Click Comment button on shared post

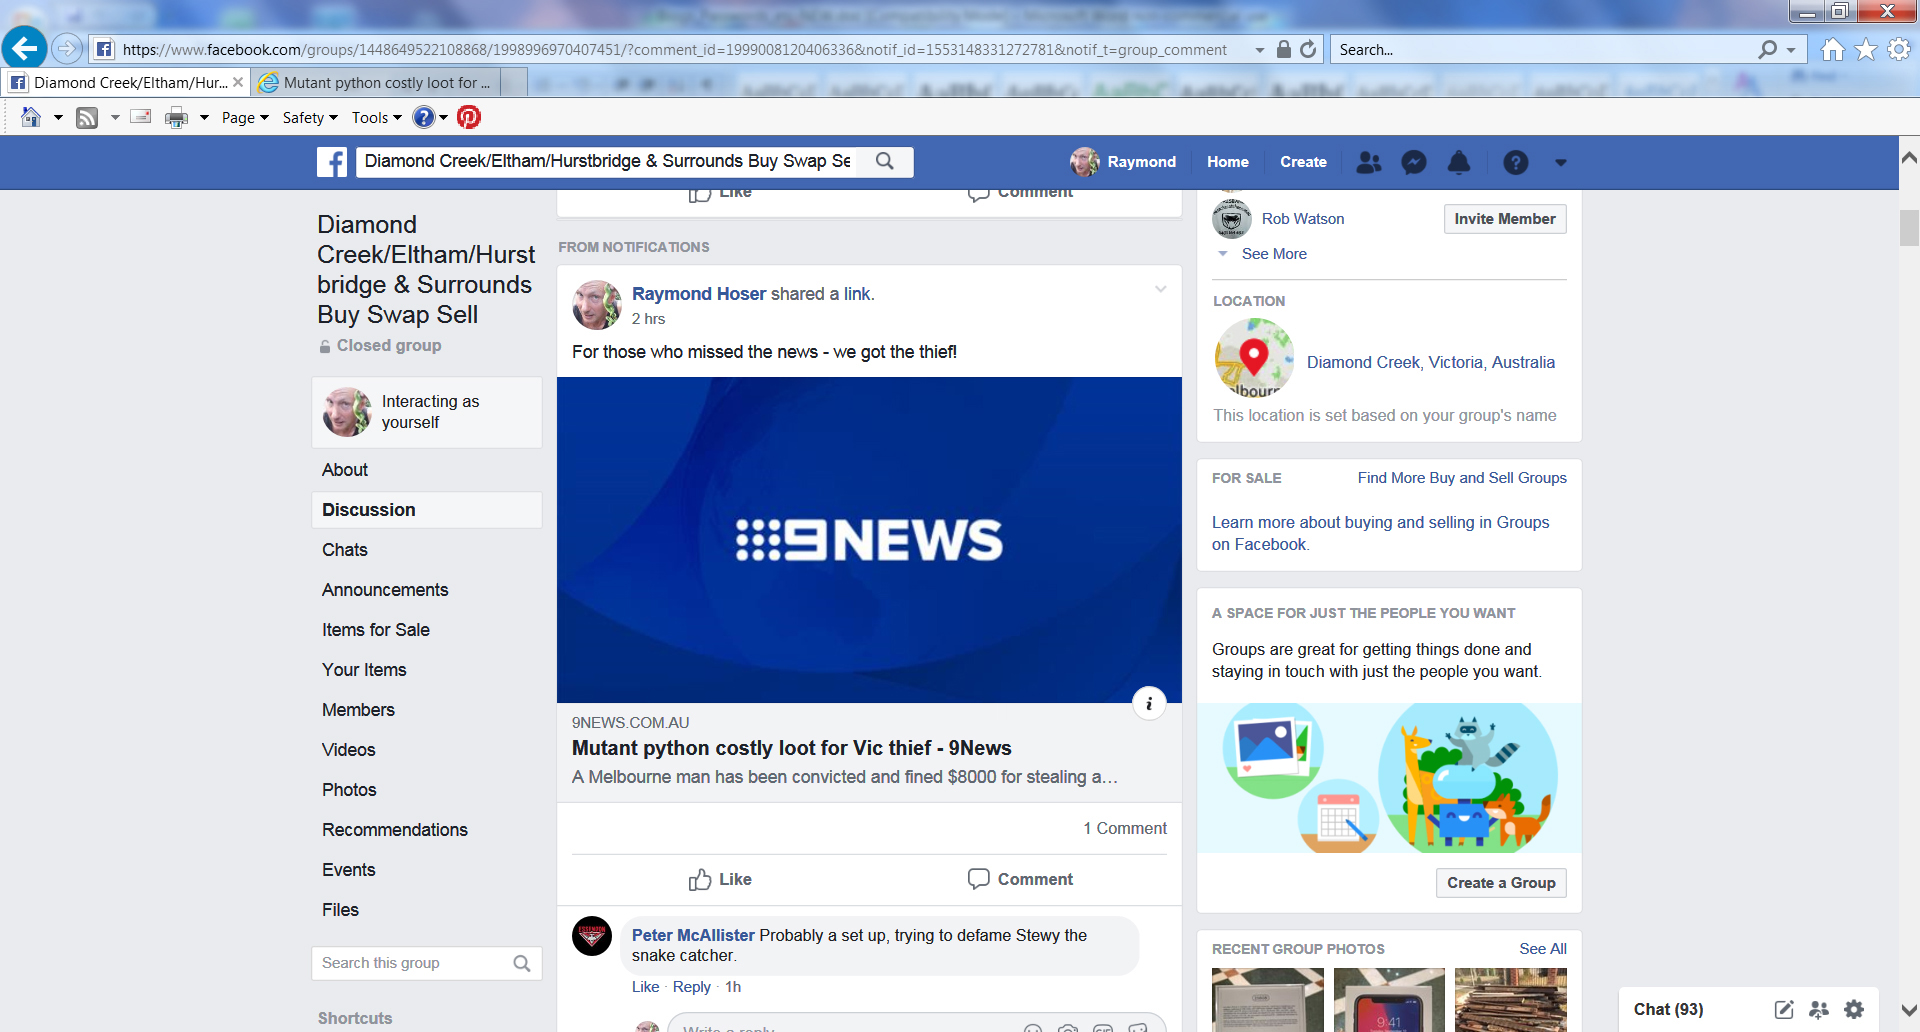click(1020, 879)
